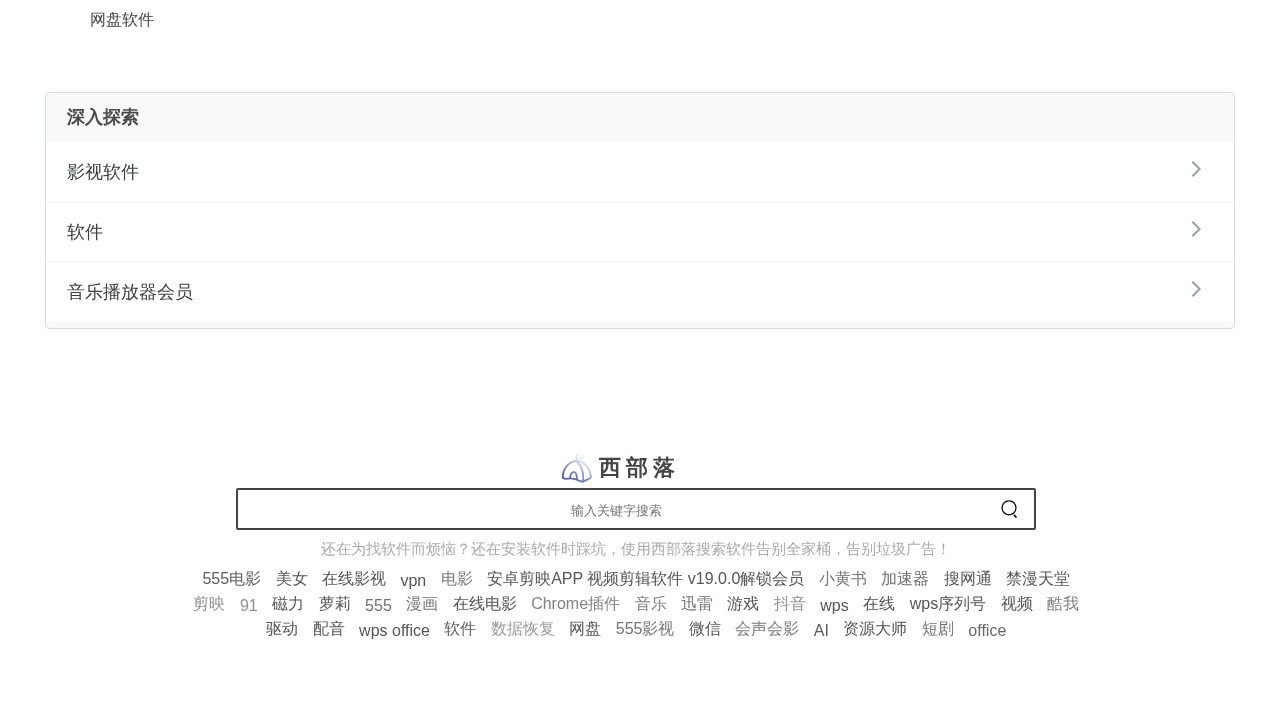
Task: Select the Chrome插件 keyword
Action: (576, 604)
